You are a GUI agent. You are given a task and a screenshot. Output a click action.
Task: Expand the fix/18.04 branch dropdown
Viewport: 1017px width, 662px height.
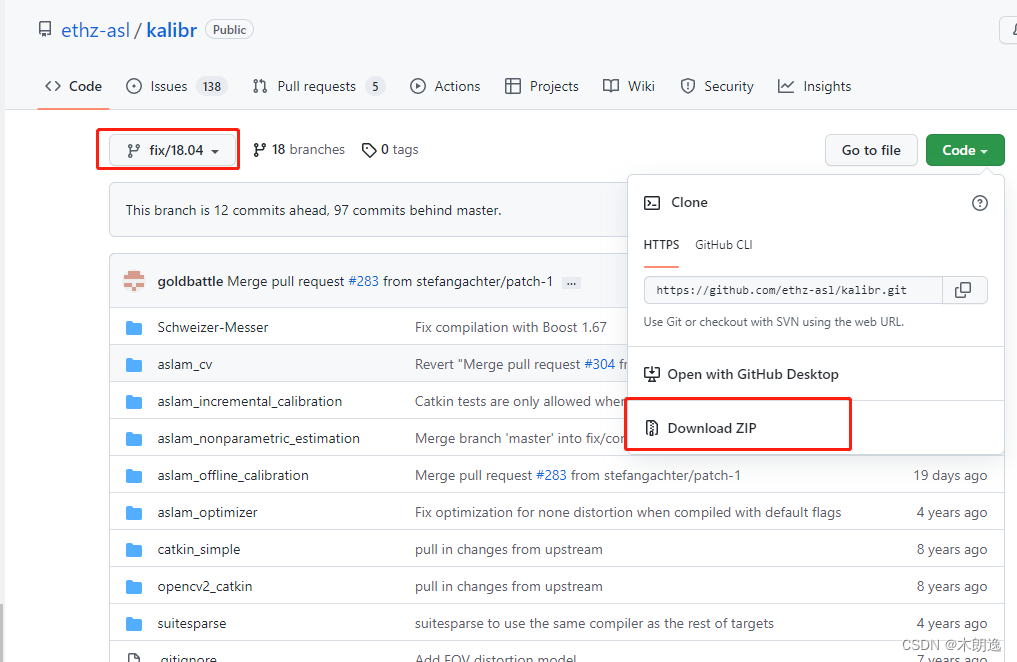172,150
